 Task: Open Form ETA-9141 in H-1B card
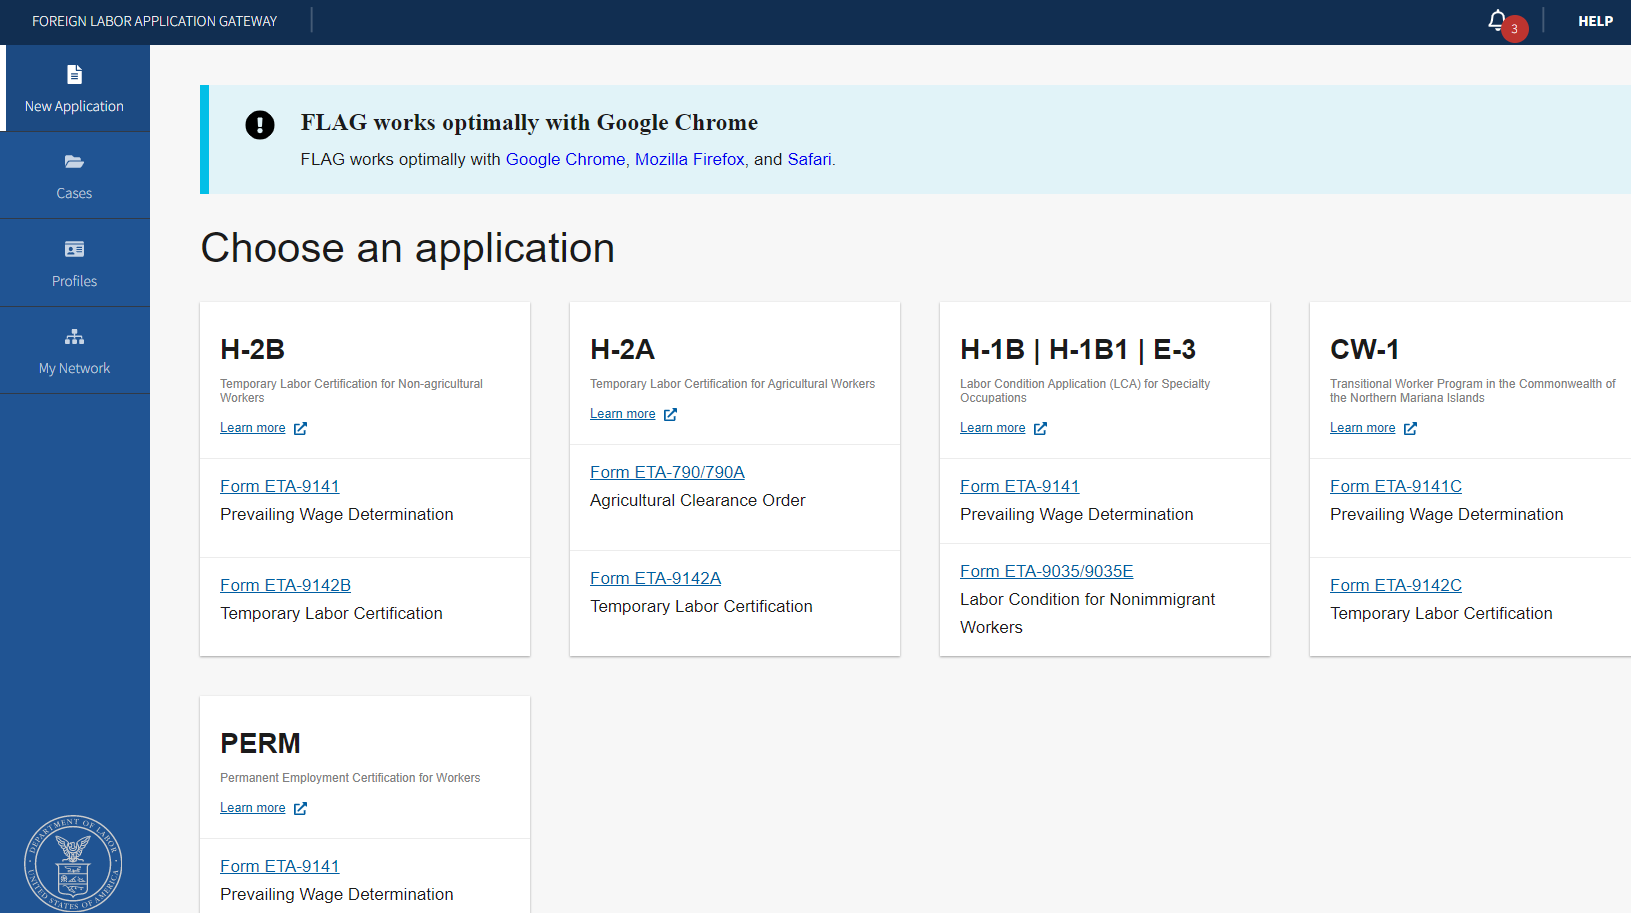click(x=1019, y=486)
